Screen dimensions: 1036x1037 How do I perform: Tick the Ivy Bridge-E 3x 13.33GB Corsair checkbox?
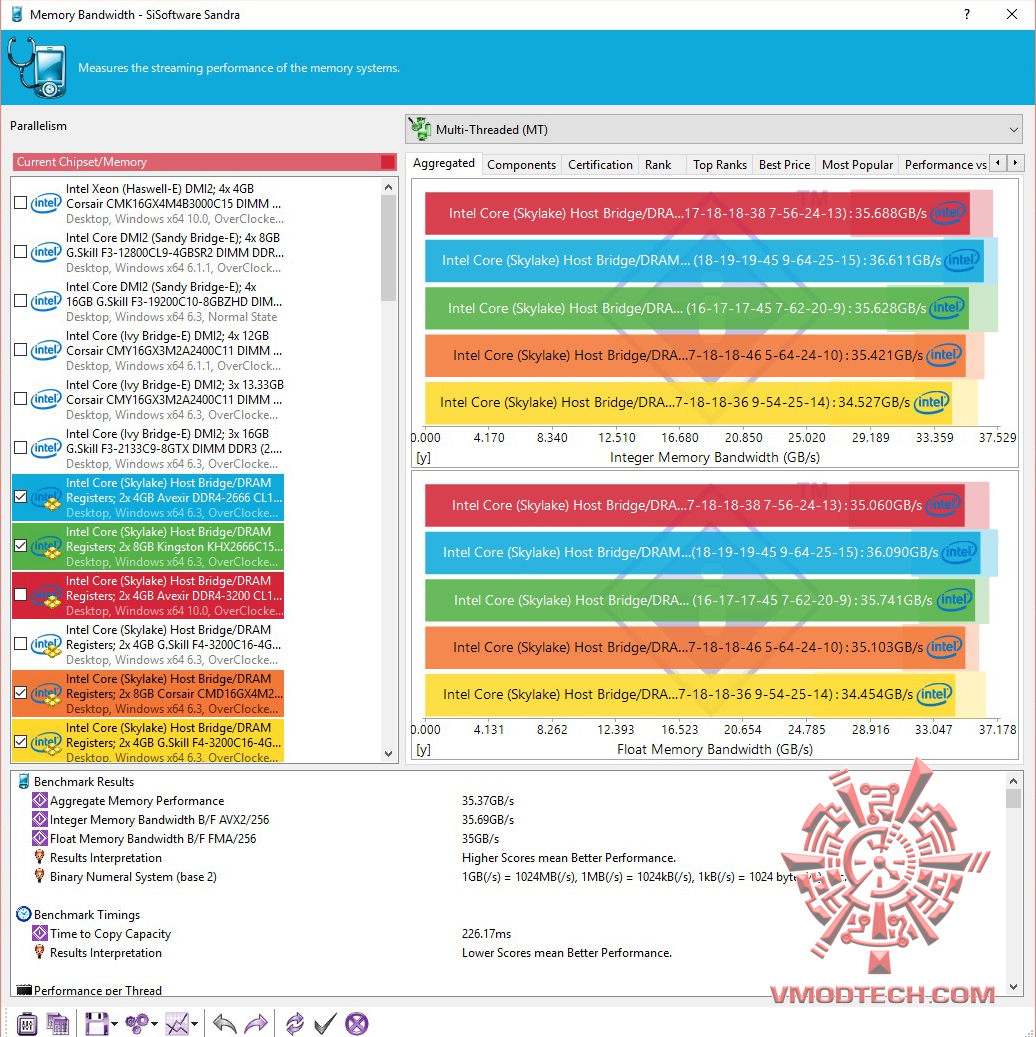[21, 399]
